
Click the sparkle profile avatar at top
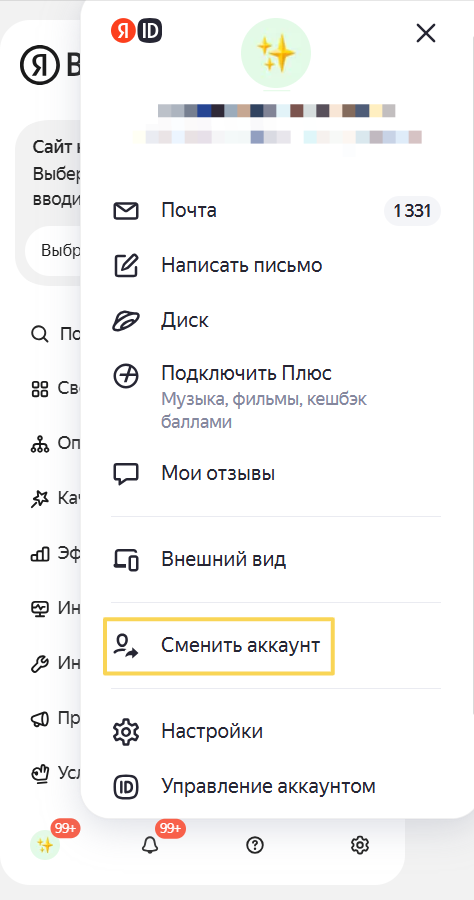(275, 54)
